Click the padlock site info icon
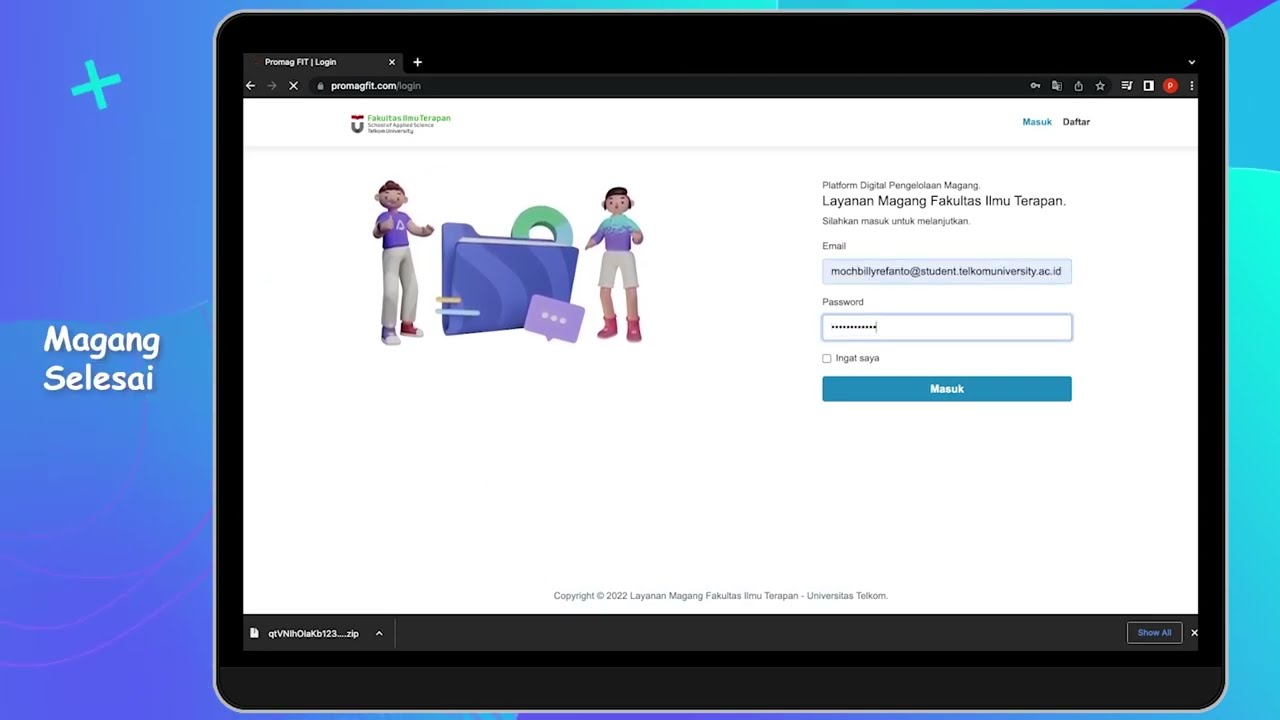This screenshot has width=1280, height=720. click(320, 86)
